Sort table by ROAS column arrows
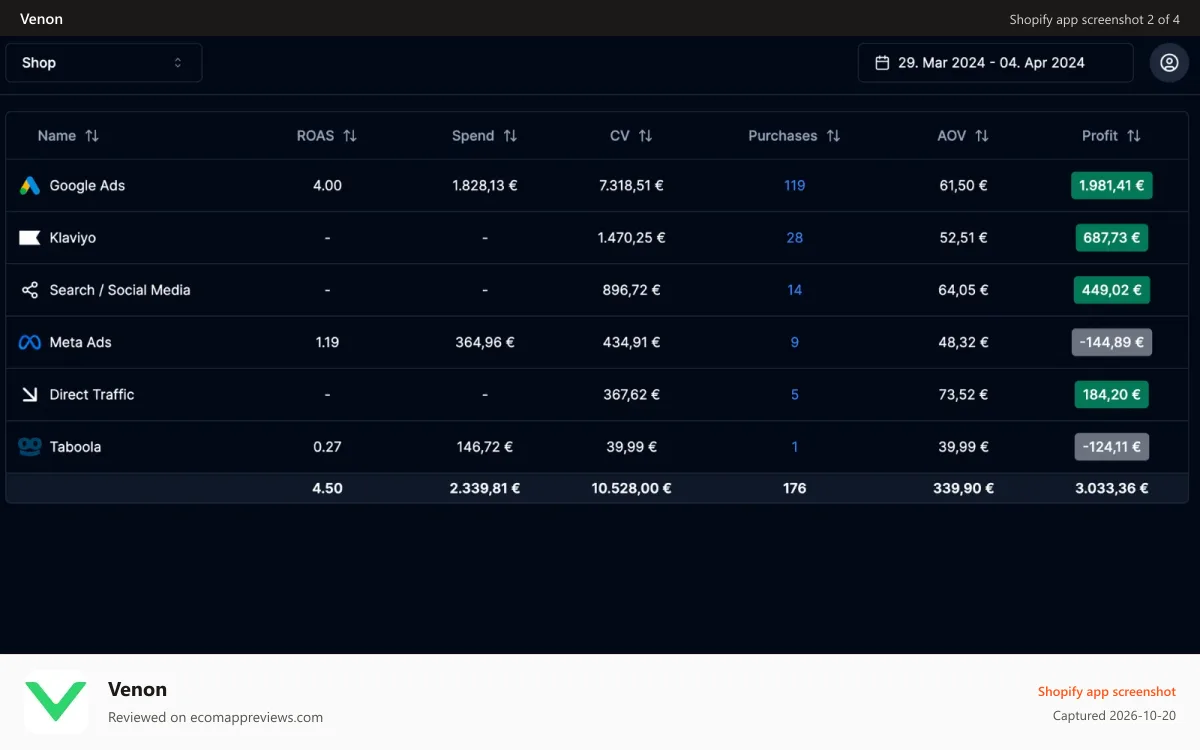This screenshot has width=1200, height=750. (350, 136)
